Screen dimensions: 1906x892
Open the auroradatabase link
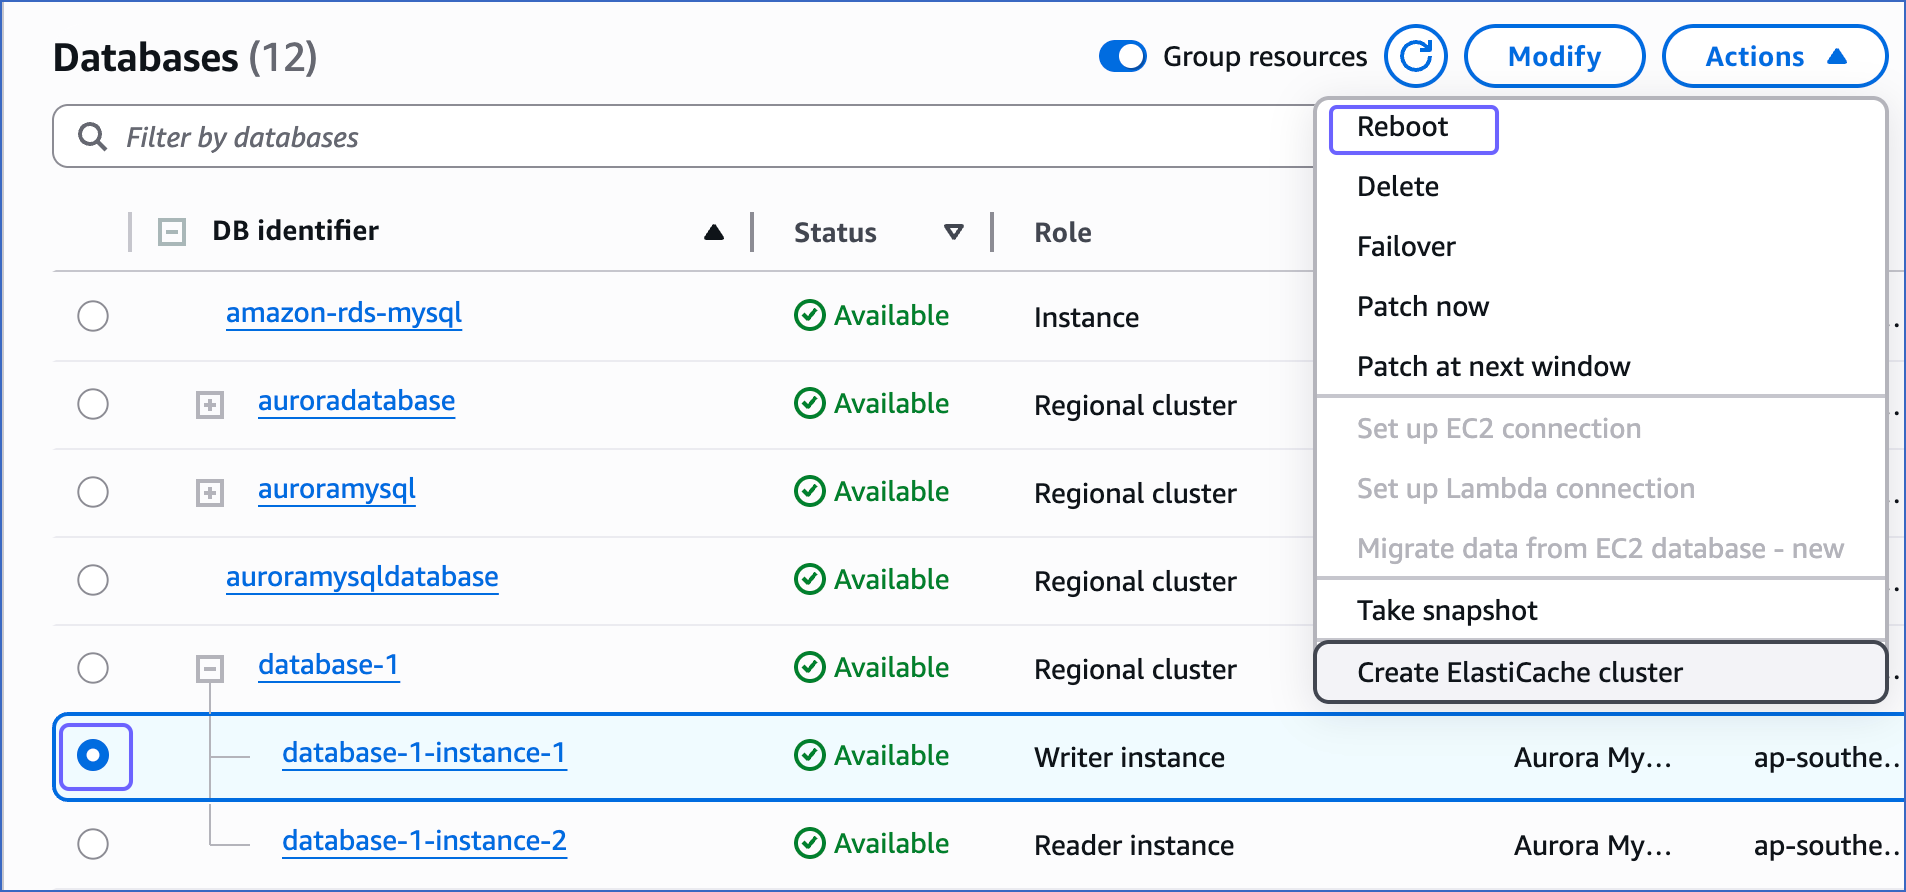(356, 401)
